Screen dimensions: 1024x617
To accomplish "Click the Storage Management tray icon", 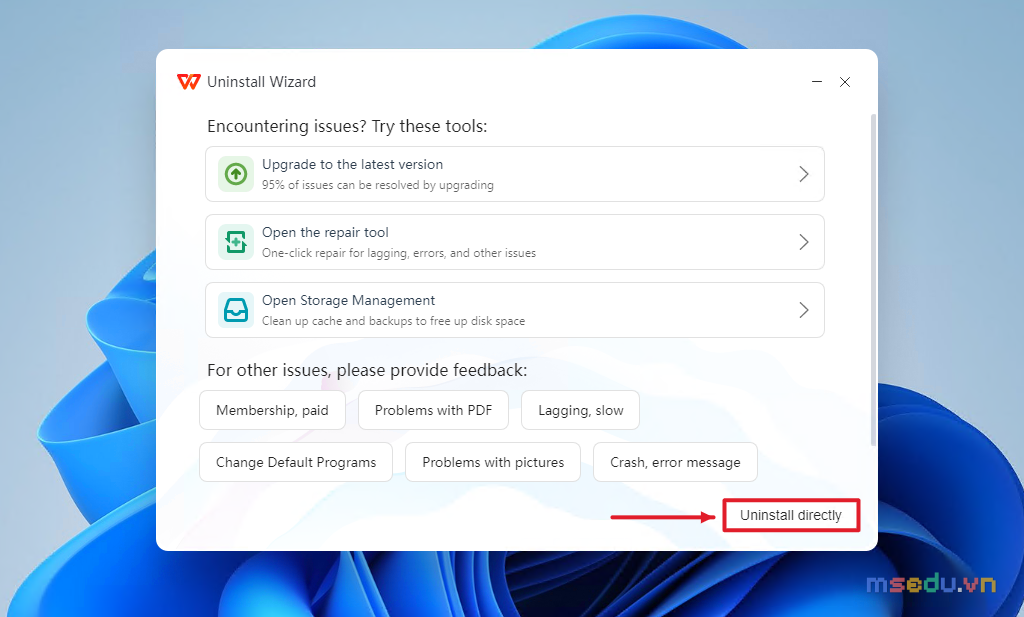I will (236, 309).
